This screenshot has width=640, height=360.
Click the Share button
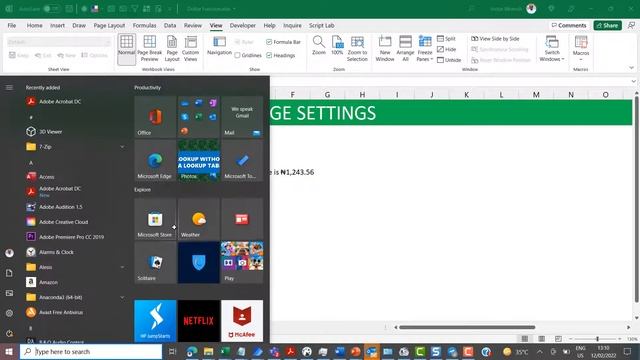pyautogui.click(x=607, y=25)
